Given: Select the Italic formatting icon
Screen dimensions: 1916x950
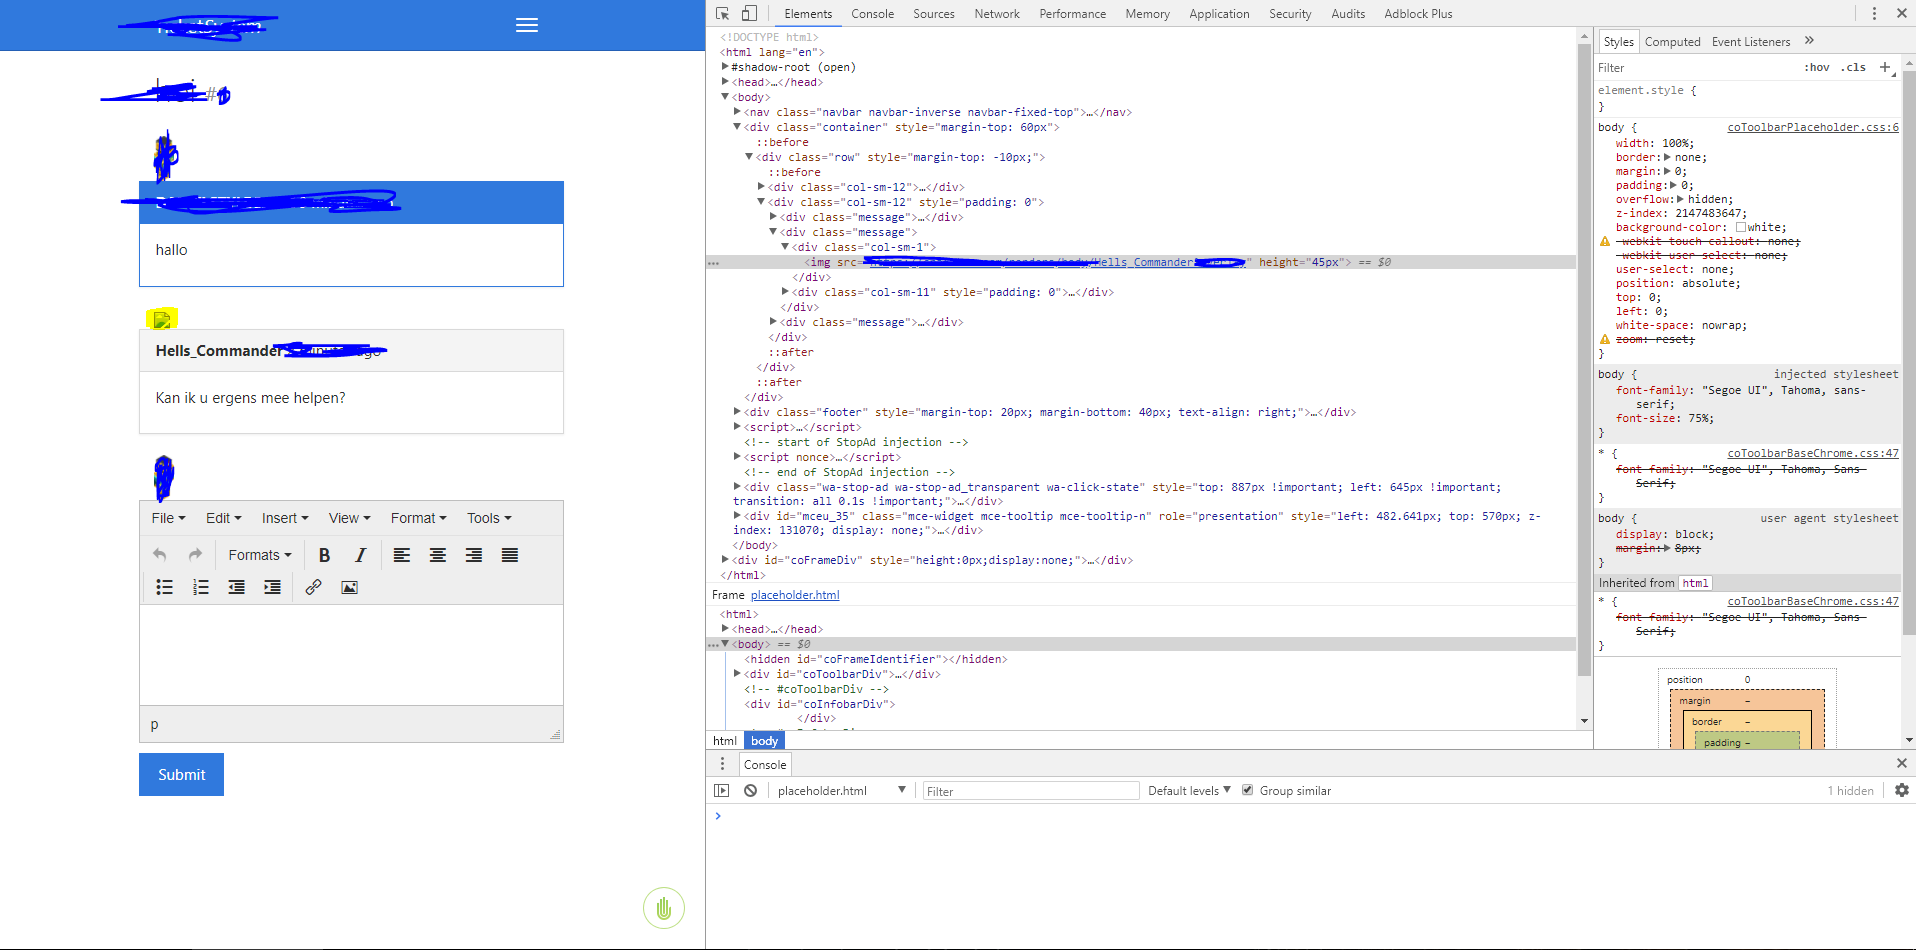Looking at the screenshot, I should (360, 554).
